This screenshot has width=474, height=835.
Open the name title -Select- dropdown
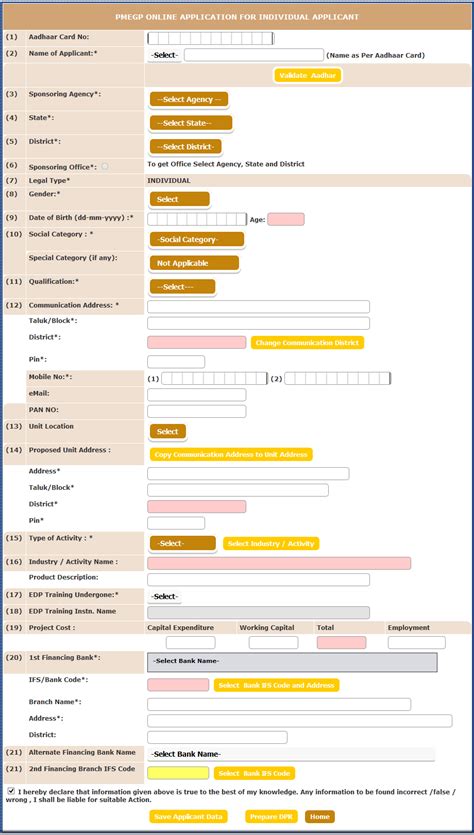pos(165,55)
